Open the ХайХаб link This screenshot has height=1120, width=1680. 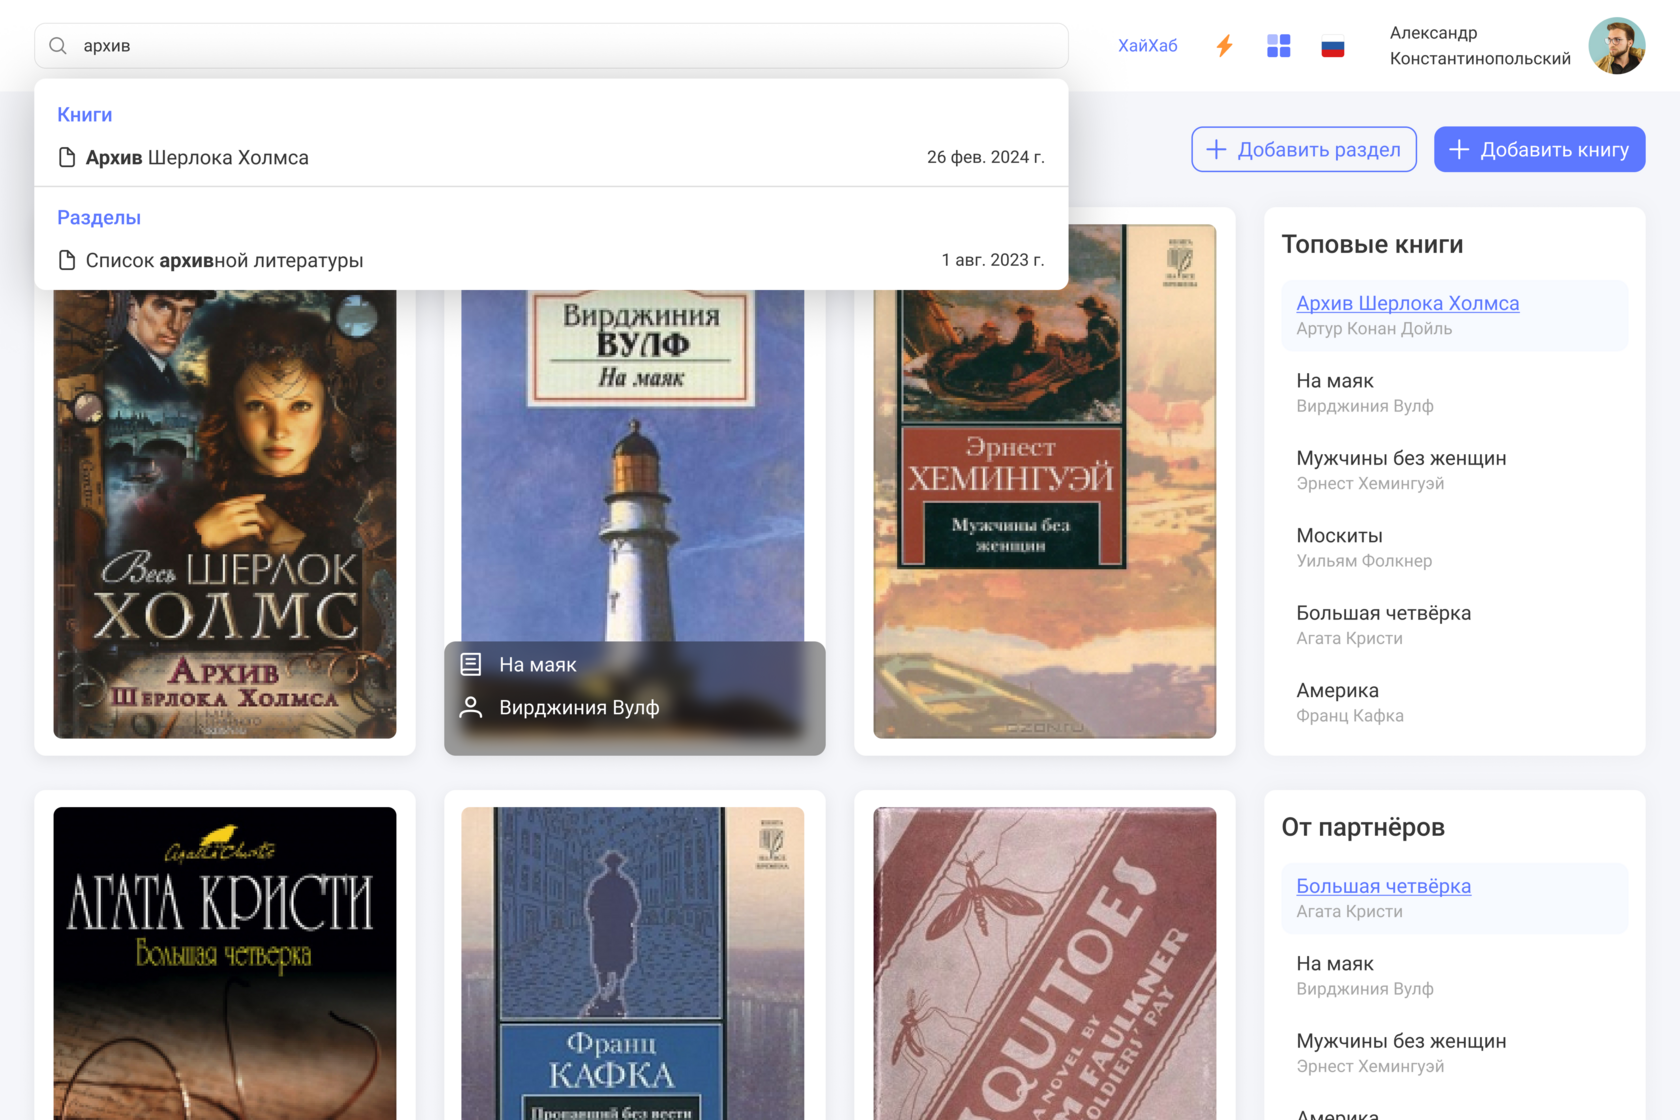coord(1147,46)
